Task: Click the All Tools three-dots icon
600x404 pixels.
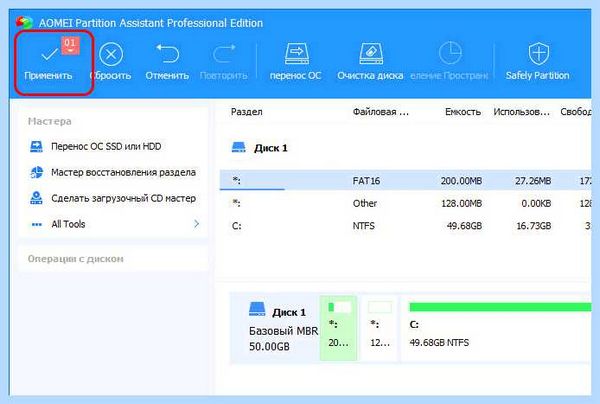Action: pyautogui.click(x=37, y=225)
